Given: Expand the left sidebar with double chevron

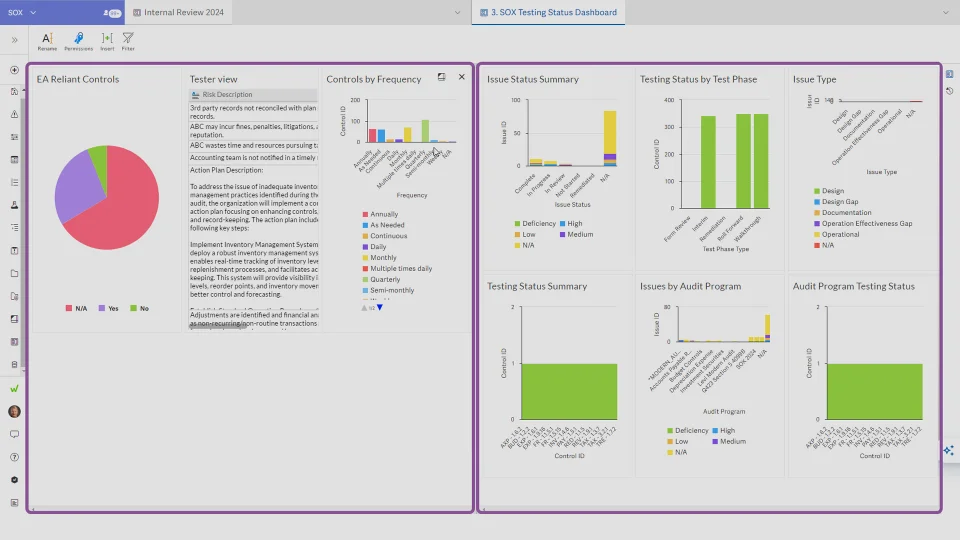Looking at the screenshot, I should (14, 40).
